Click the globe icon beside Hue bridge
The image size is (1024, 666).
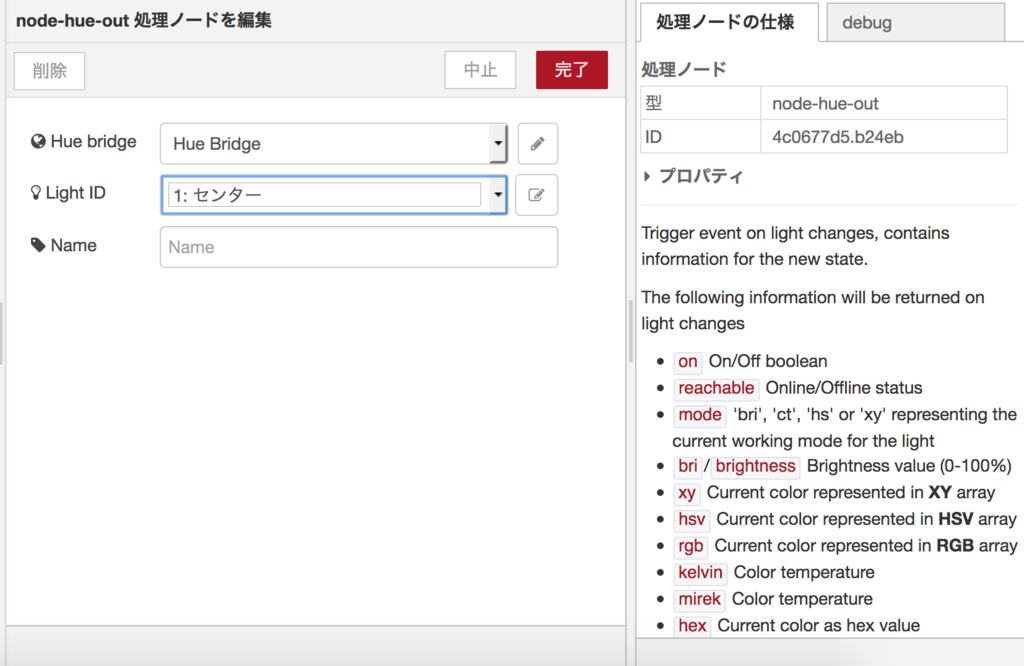38,141
